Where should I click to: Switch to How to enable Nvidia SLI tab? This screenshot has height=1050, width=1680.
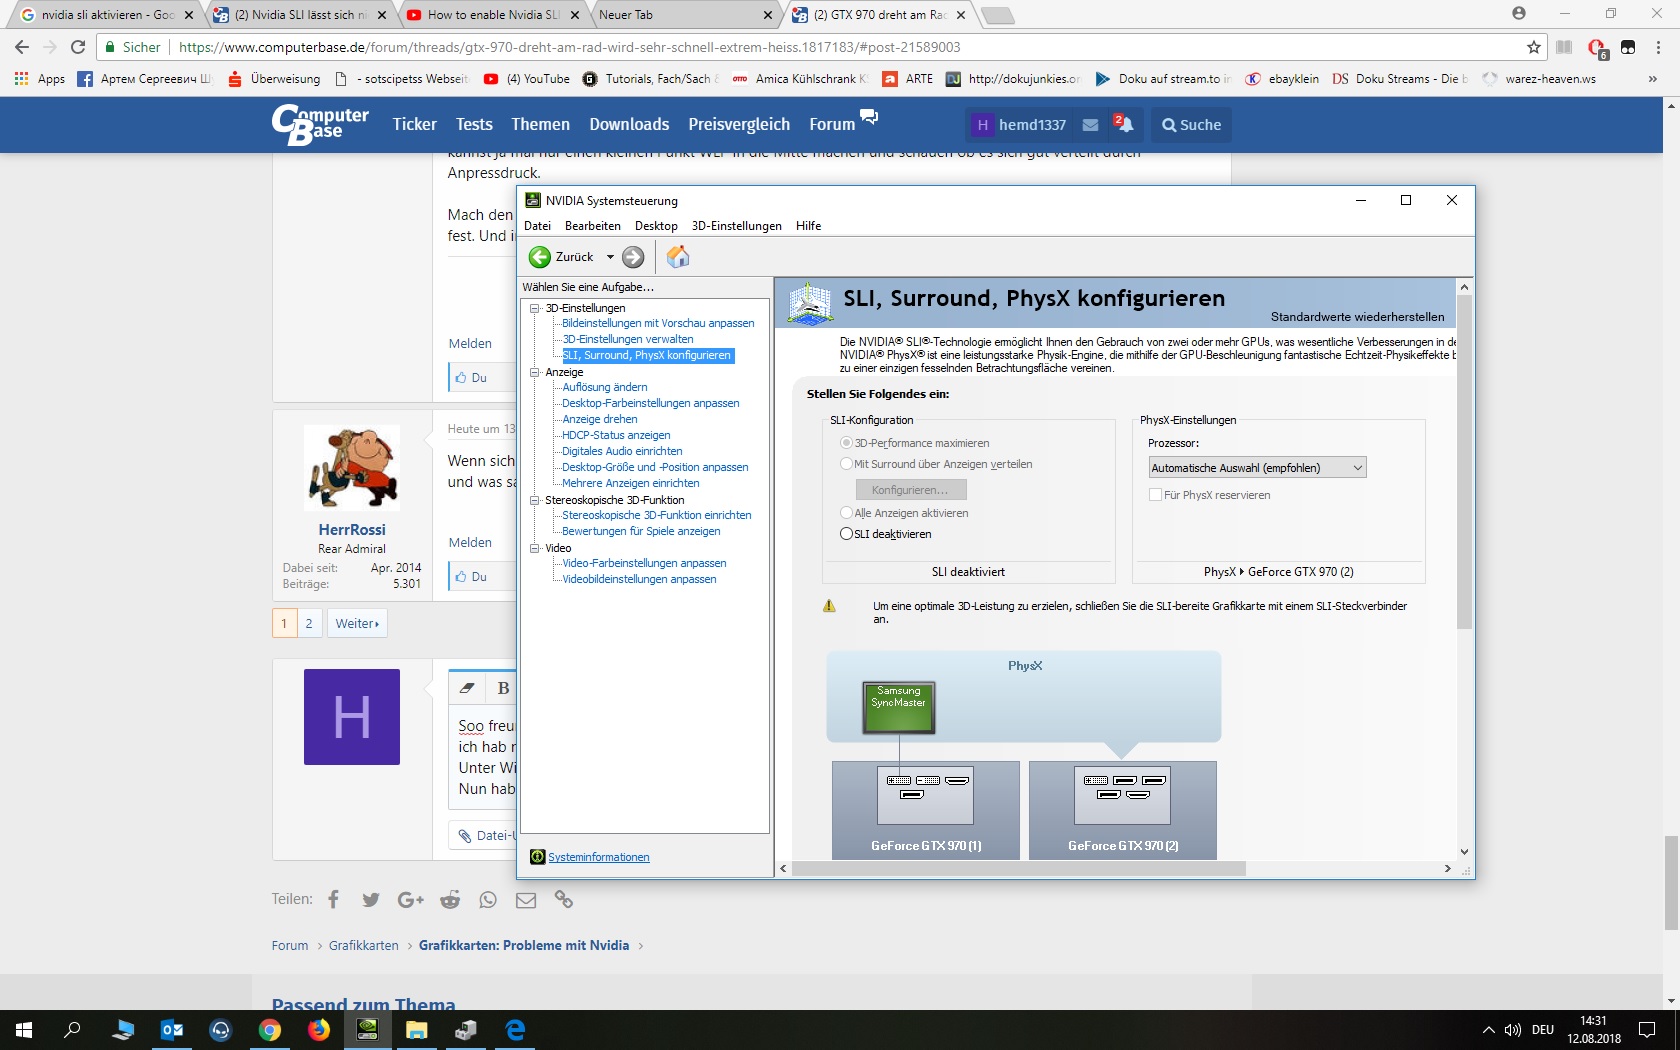coord(492,15)
